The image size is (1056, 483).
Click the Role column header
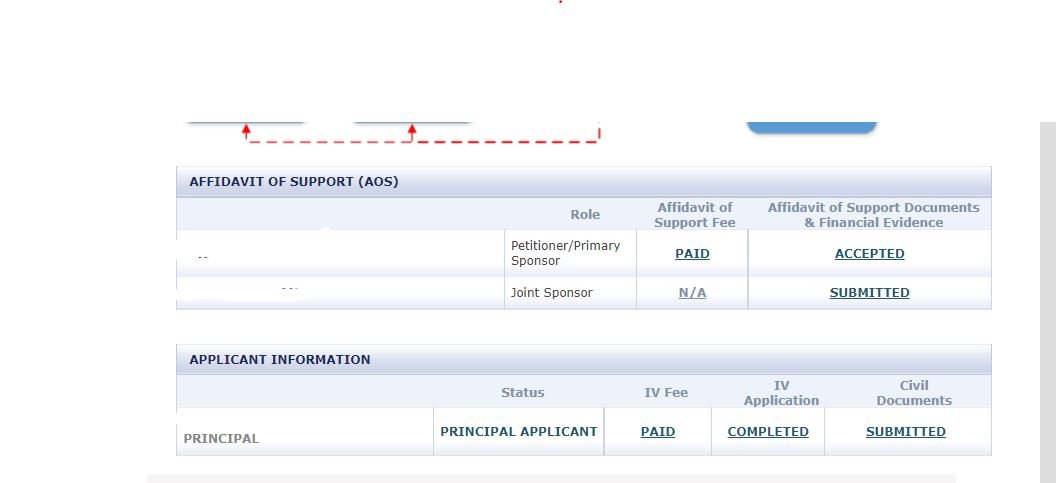(585, 215)
